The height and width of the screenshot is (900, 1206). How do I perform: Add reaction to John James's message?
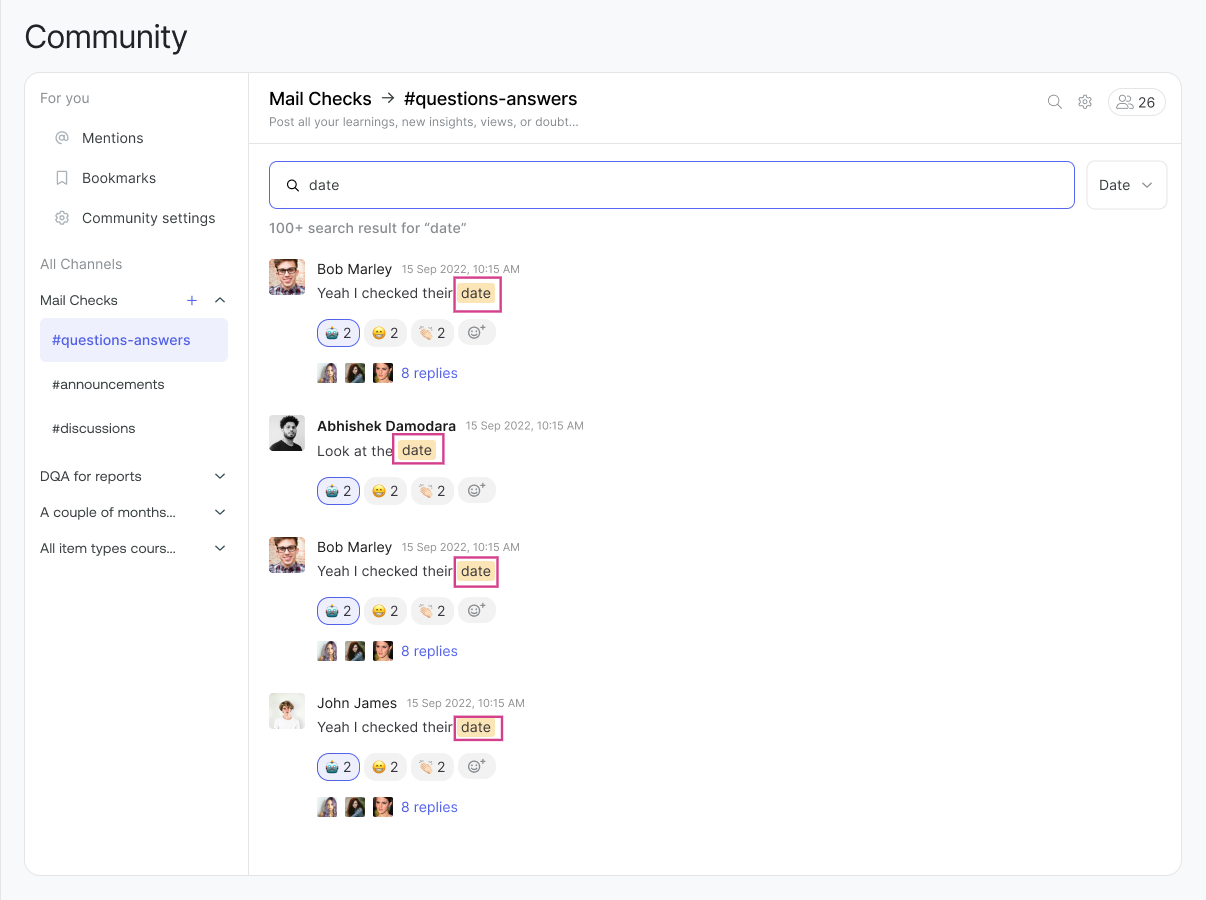point(477,766)
